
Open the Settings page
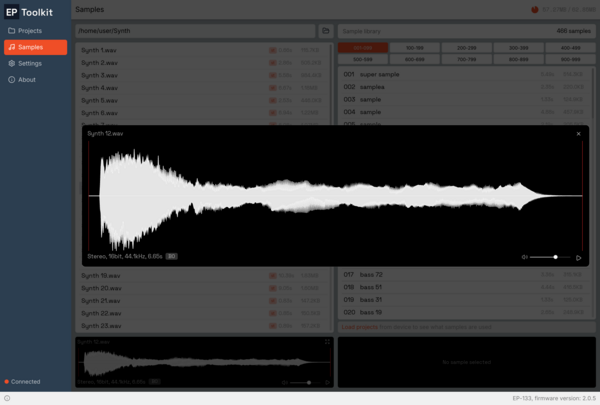(36, 64)
